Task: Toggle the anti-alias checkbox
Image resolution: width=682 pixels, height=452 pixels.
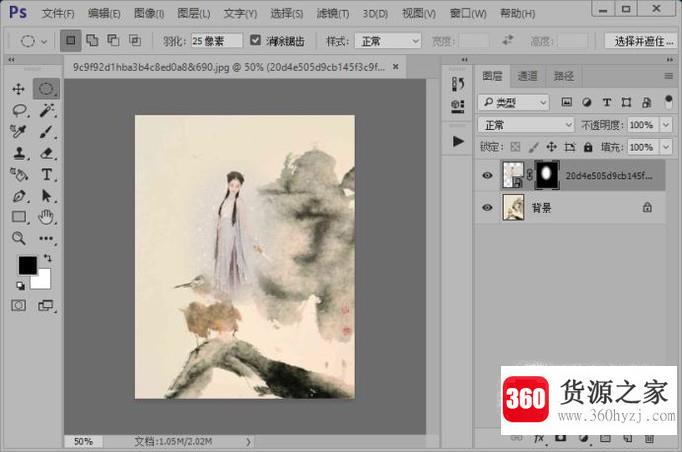Action: [255, 40]
